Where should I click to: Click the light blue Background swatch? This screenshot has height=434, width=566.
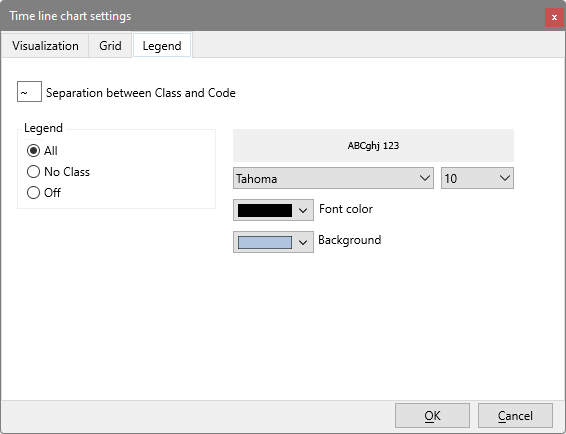coord(265,242)
